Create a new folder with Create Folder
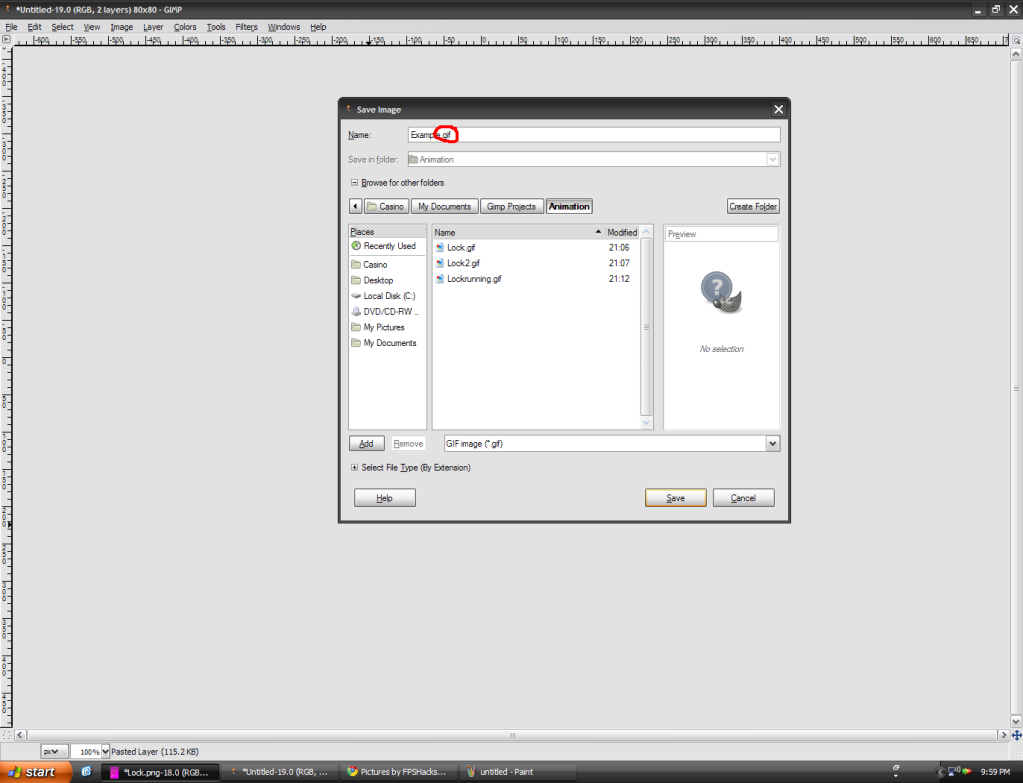The width and height of the screenshot is (1023, 783). pyautogui.click(x=752, y=206)
